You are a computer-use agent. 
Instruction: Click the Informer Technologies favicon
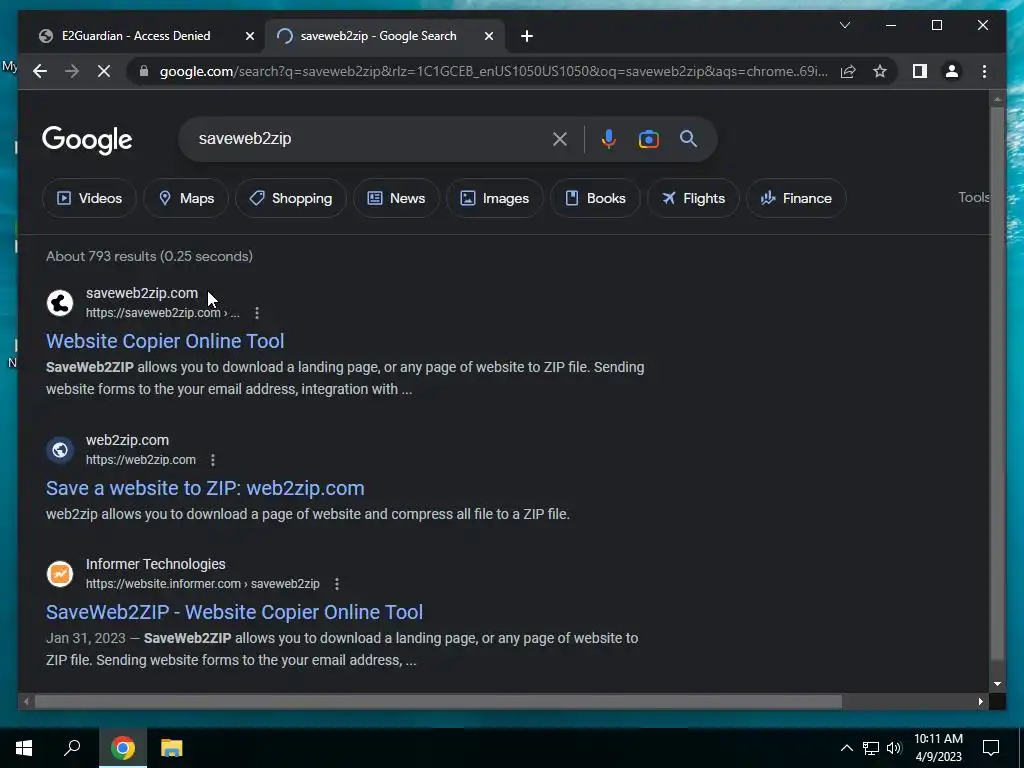[59, 573]
